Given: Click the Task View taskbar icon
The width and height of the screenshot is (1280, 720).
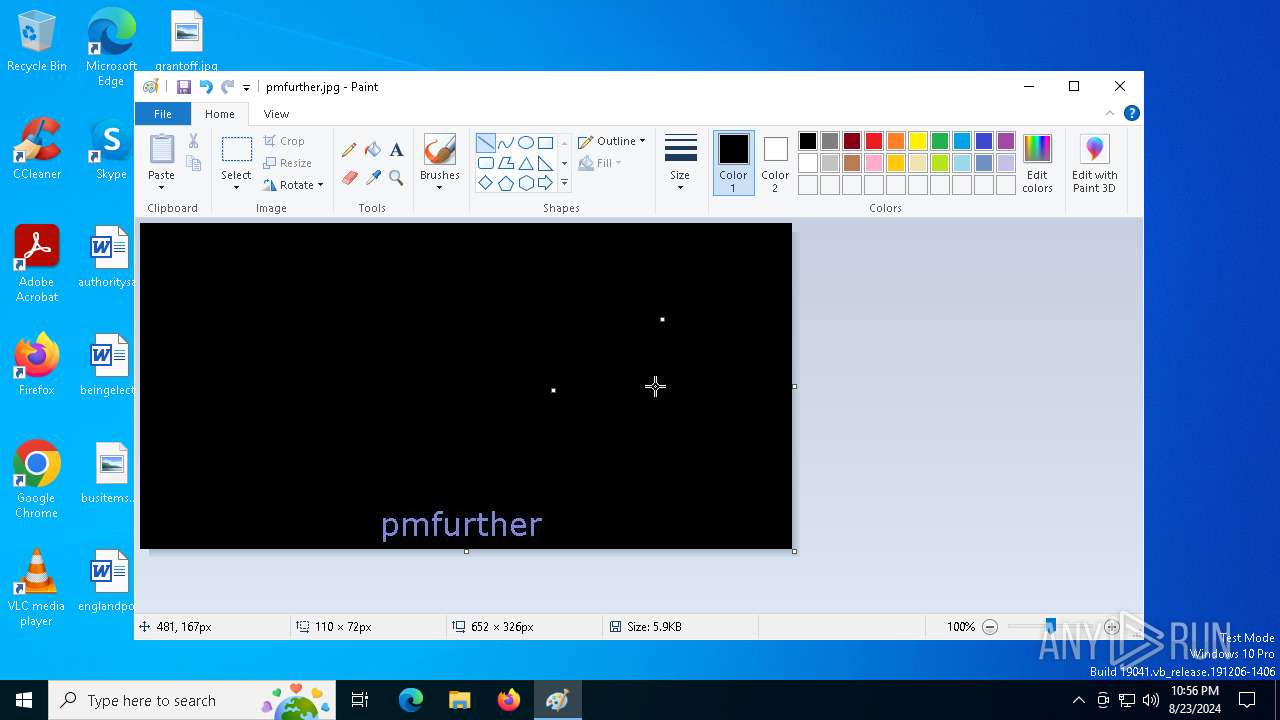Looking at the screenshot, I should click(360, 700).
